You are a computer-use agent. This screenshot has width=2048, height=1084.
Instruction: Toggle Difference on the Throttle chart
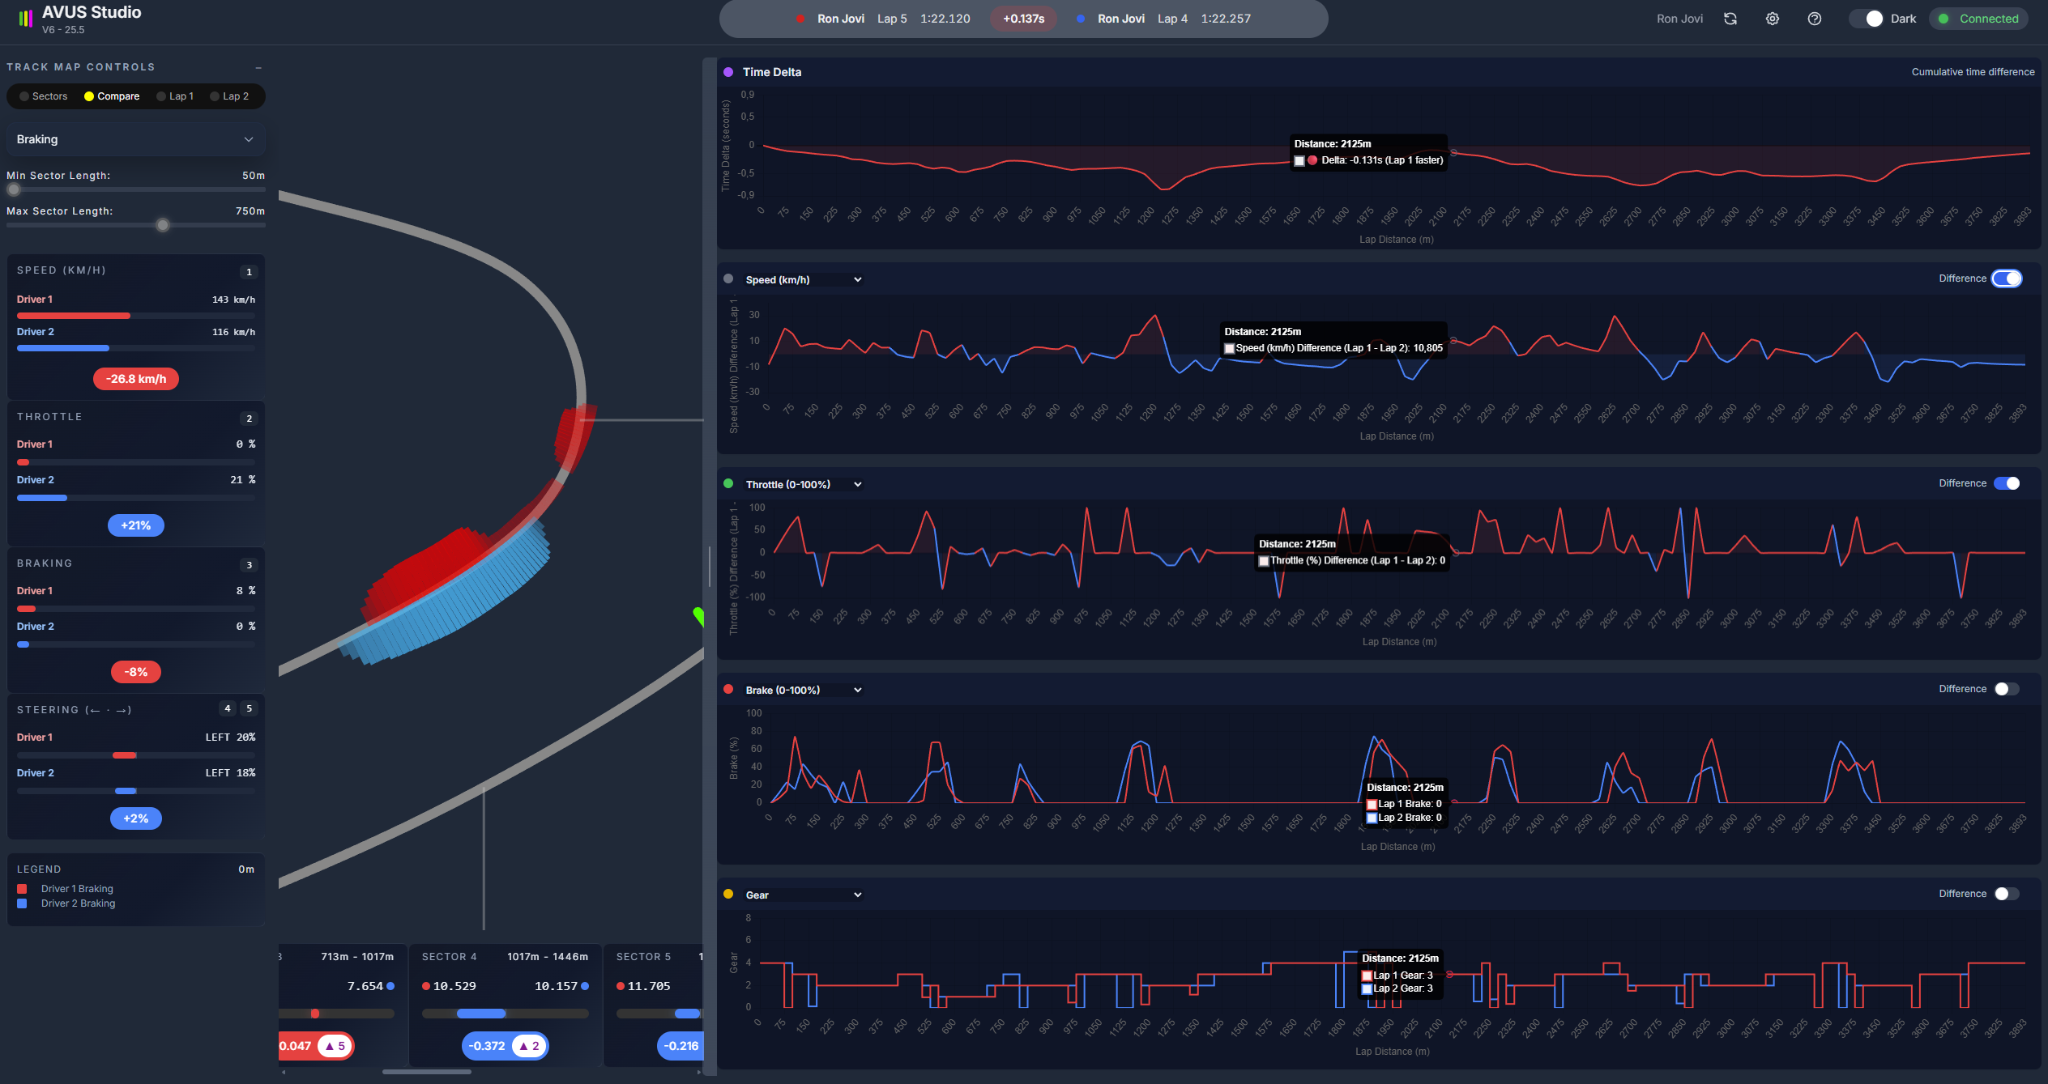[x=2006, y=484]
